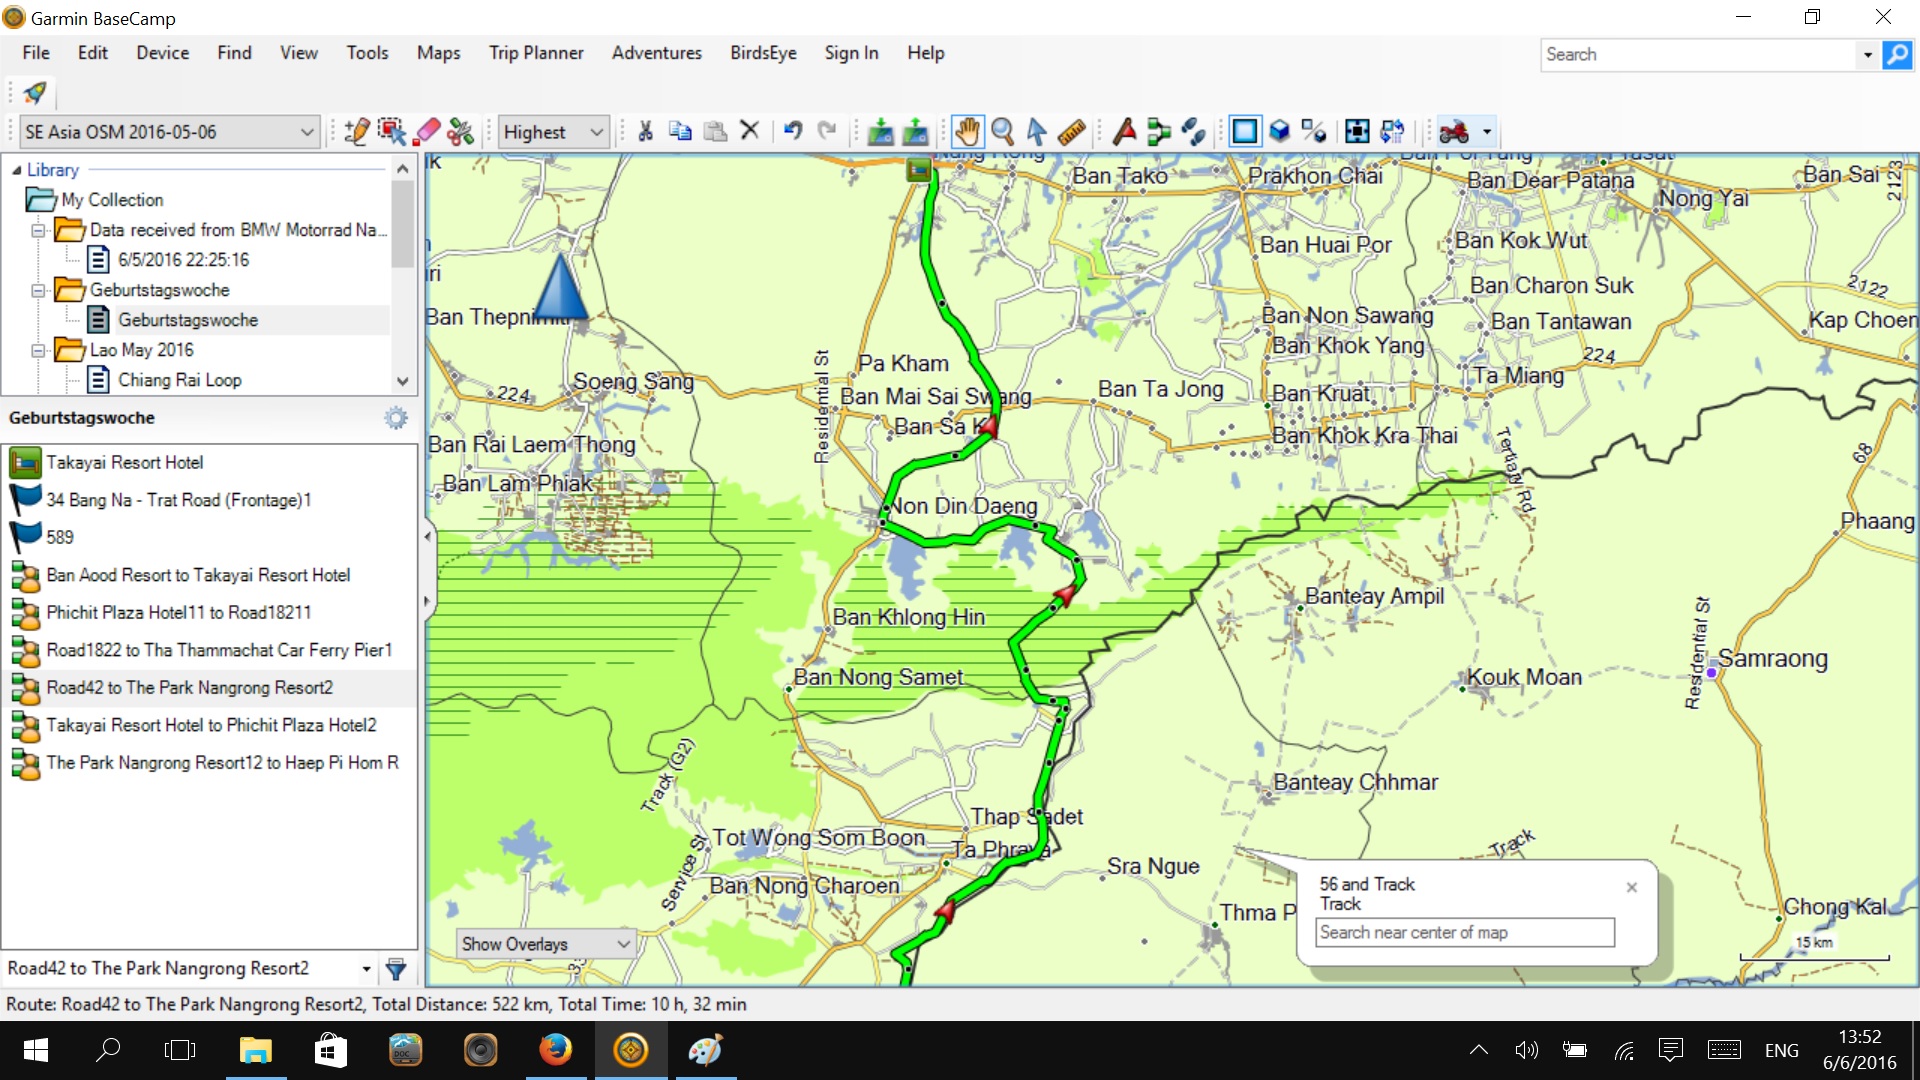Close the 56 and Track popup

click(x=1632, y=887)
